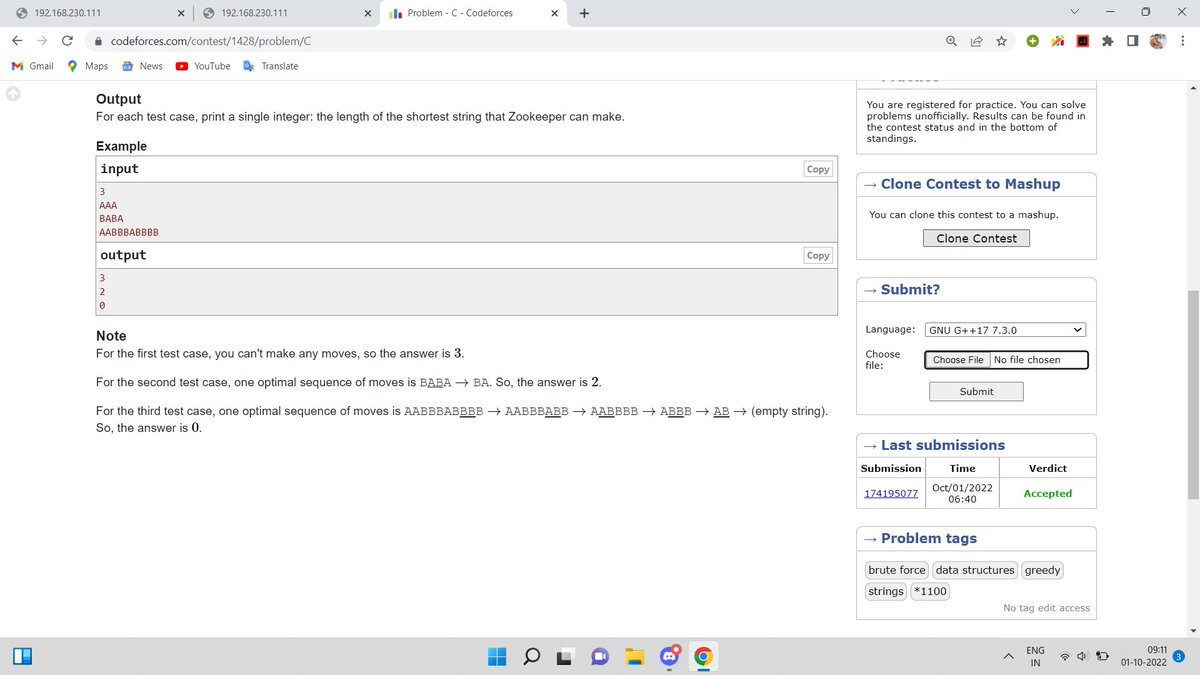Open Widgets panel in taskbar corner

(x=23, y=657)
